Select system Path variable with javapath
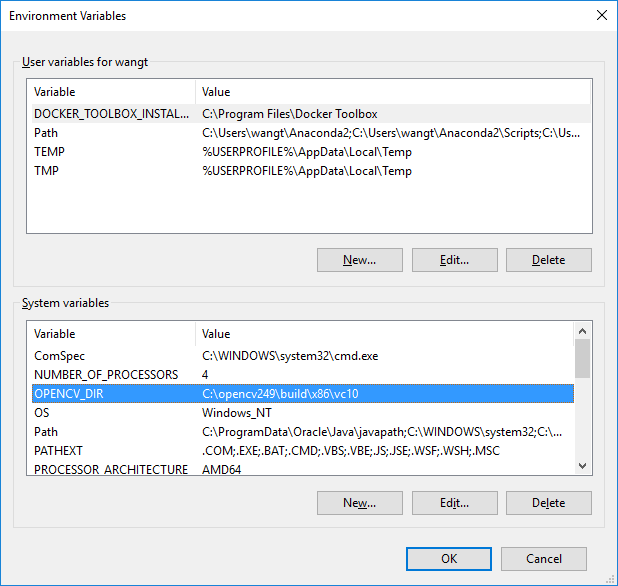The image size is (618, 586). tap(303, 432)
